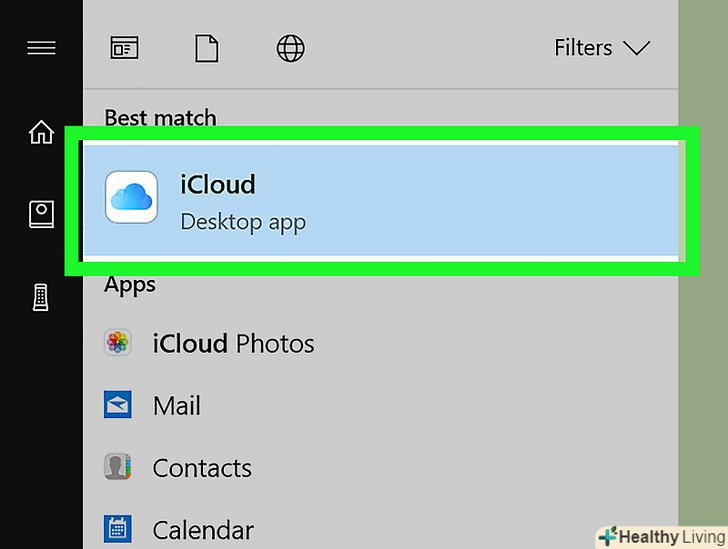Open the hamburger menu in the sidebar

pyautogui.click(x=41, y=47)
